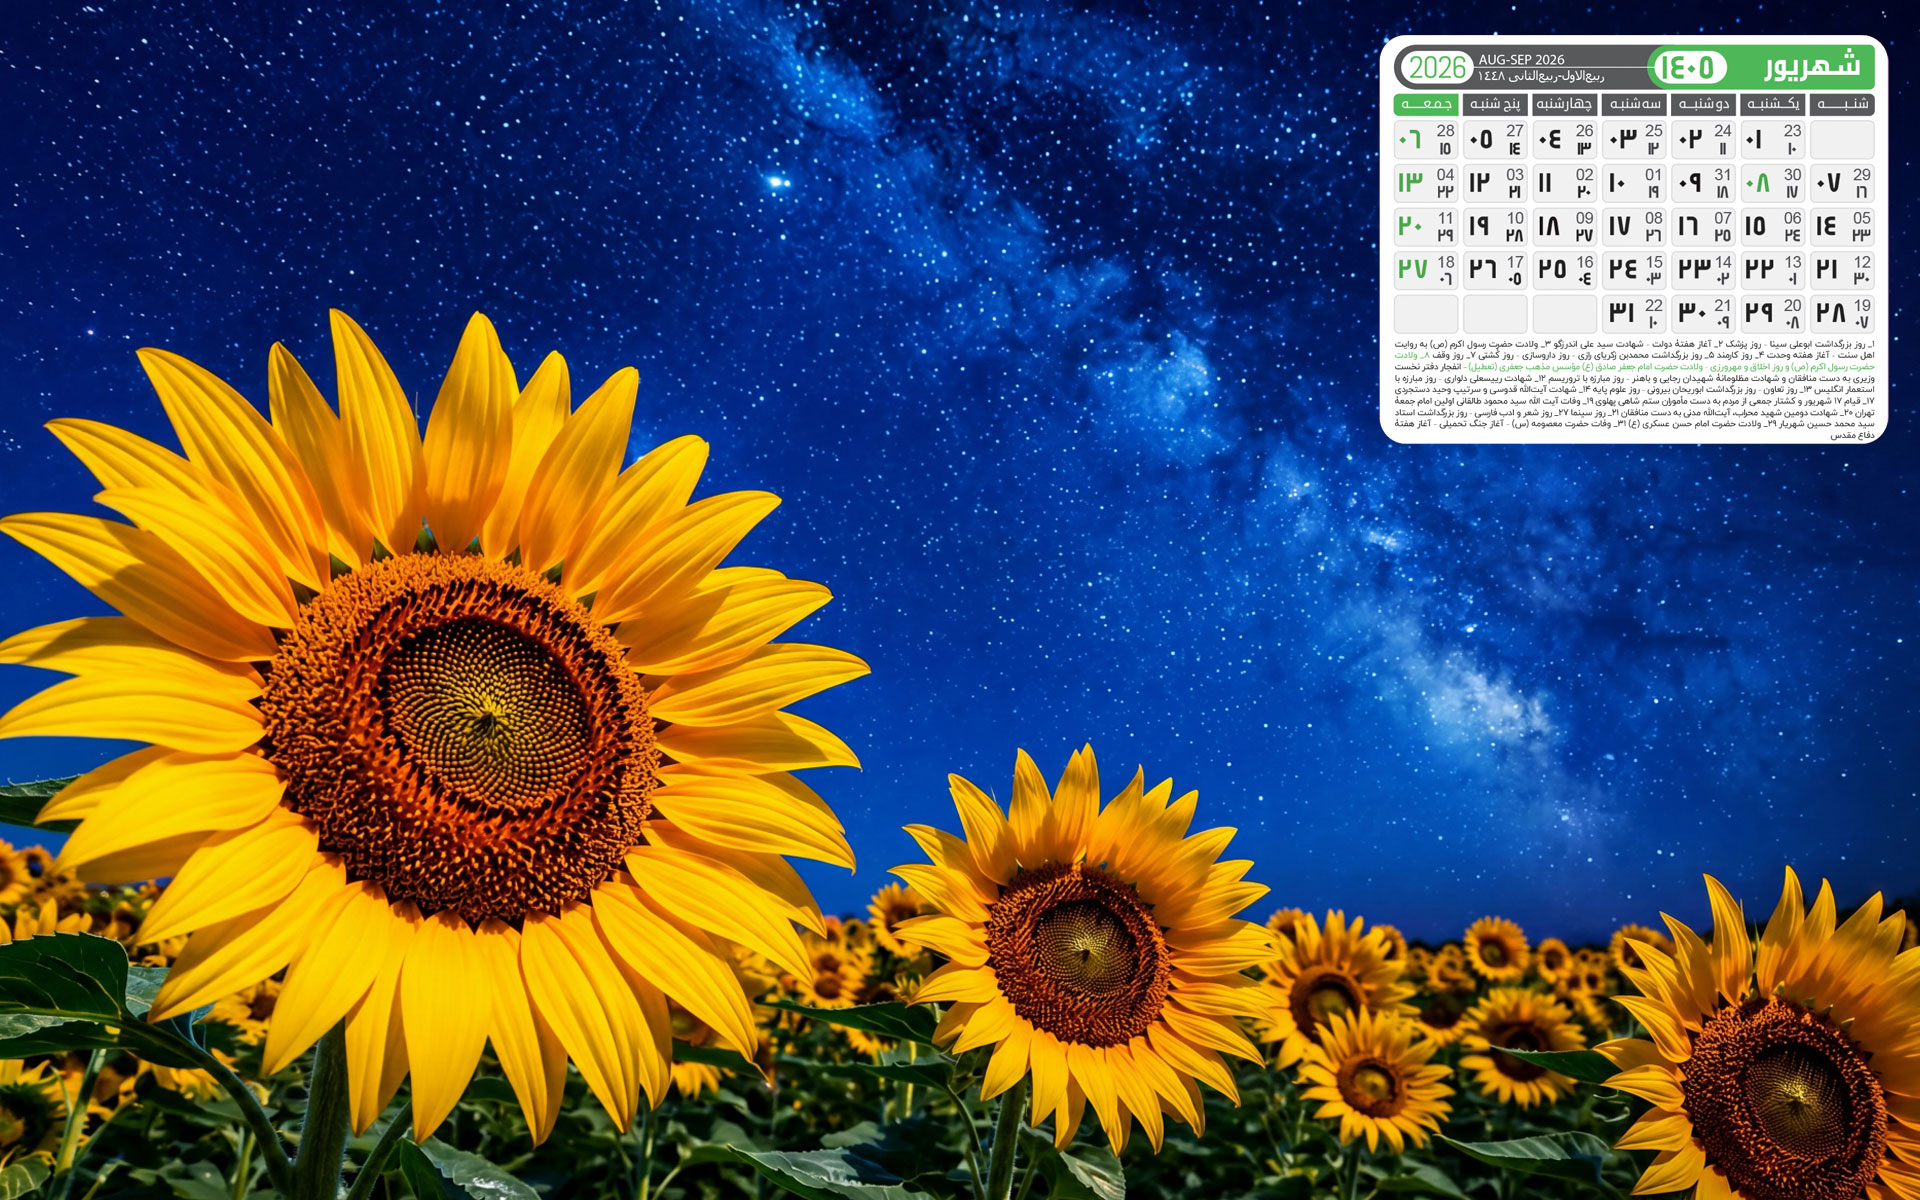Select green Friday ۰۶ cell (August 28)

click(1426, 140)
